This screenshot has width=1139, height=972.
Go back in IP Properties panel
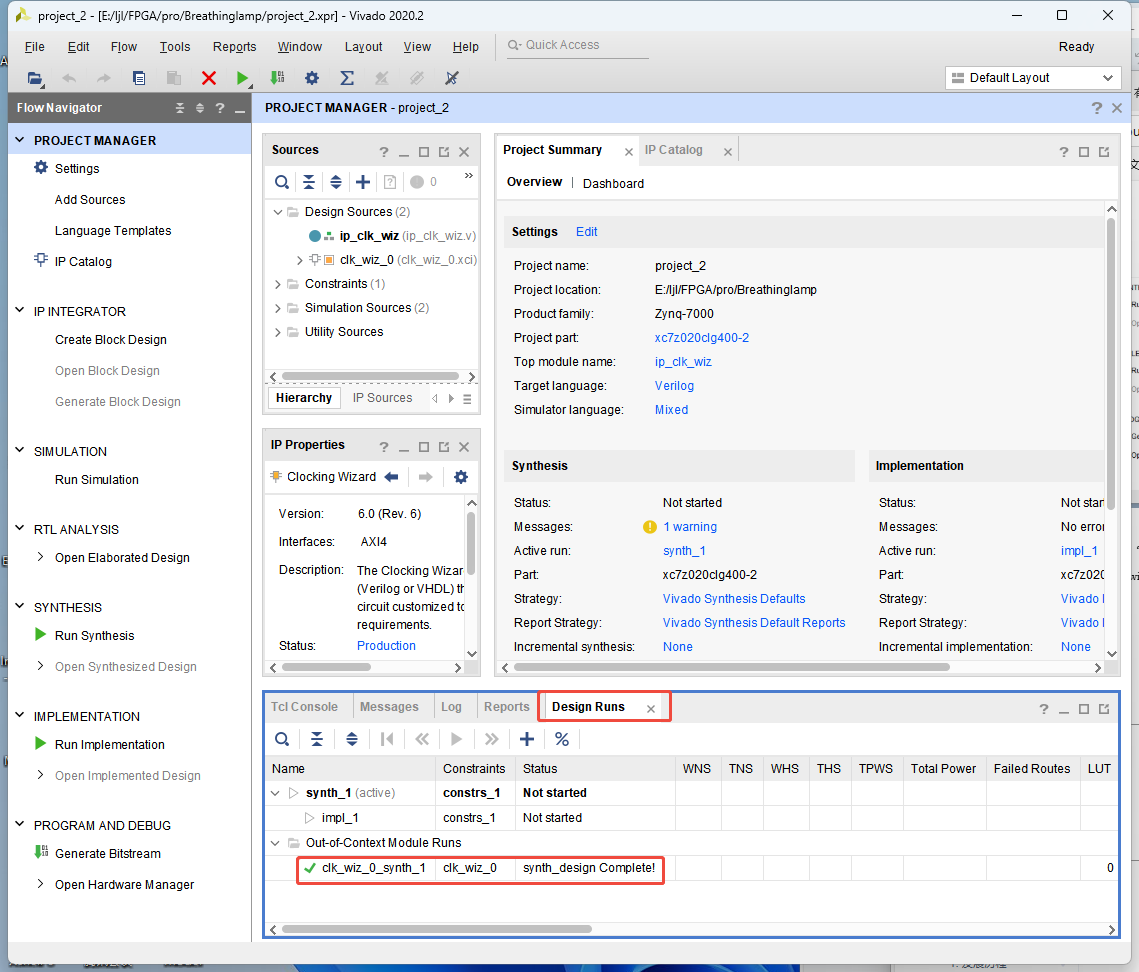coord(391,477)
